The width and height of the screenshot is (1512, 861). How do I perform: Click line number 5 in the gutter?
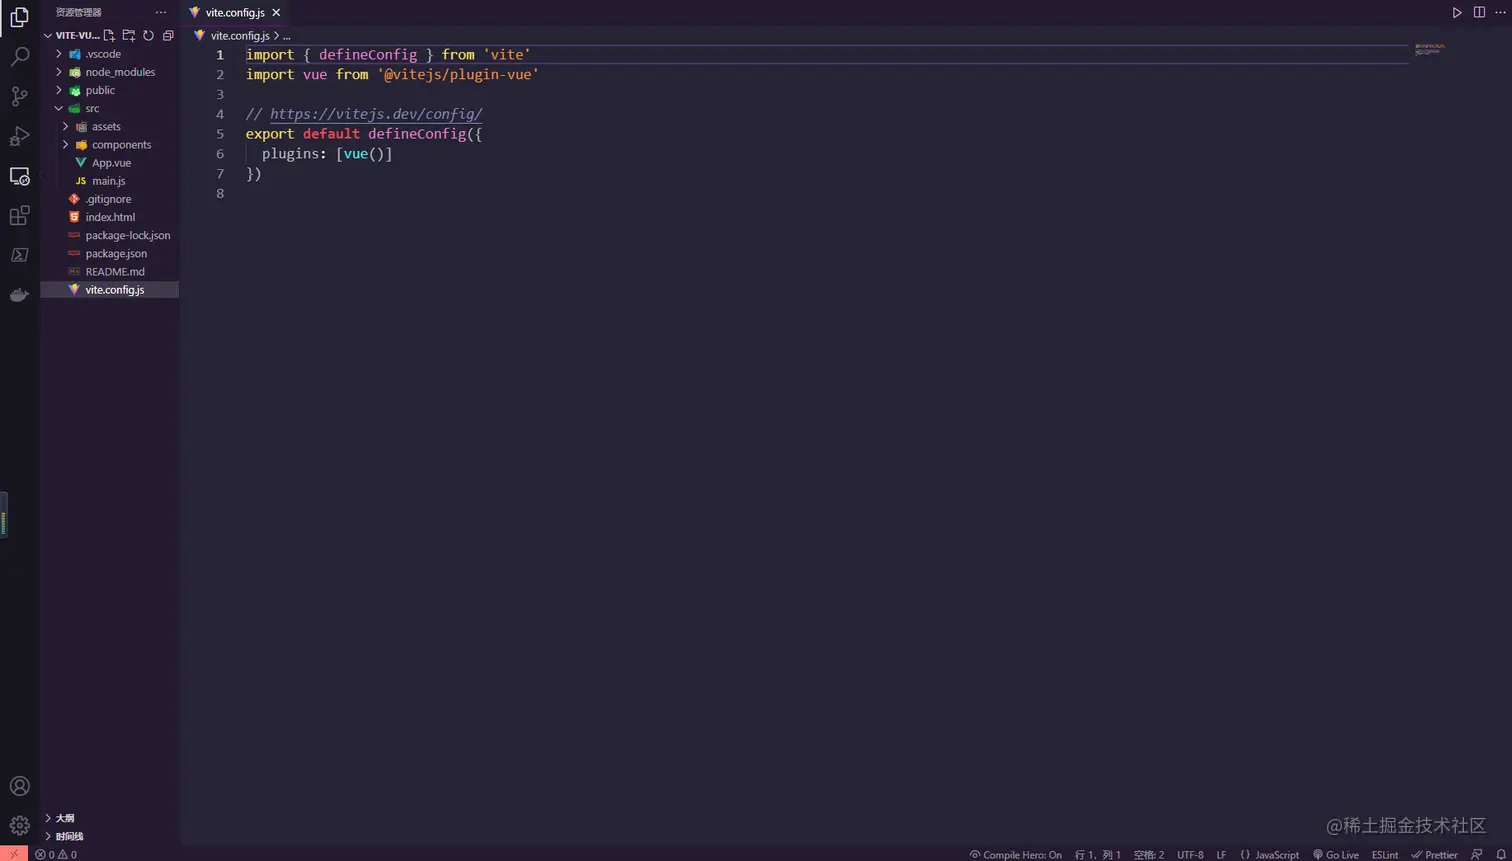(x=220, y=134)
